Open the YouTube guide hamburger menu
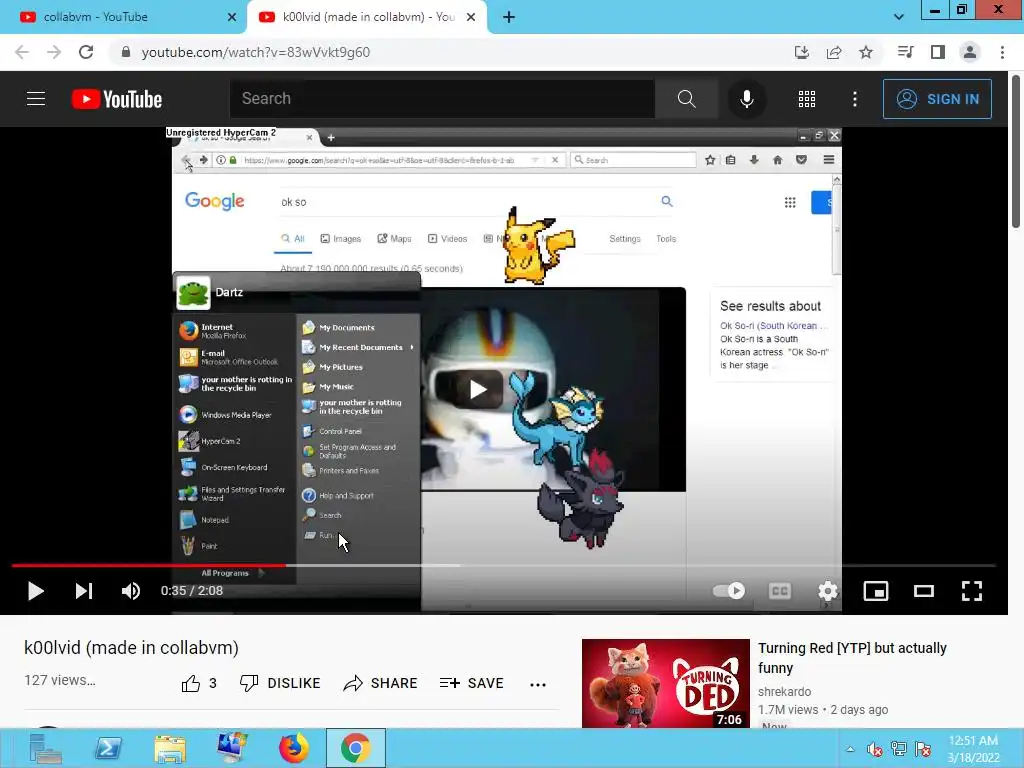The width and height of the screenshot is (1024, 768). pos(36,99)
